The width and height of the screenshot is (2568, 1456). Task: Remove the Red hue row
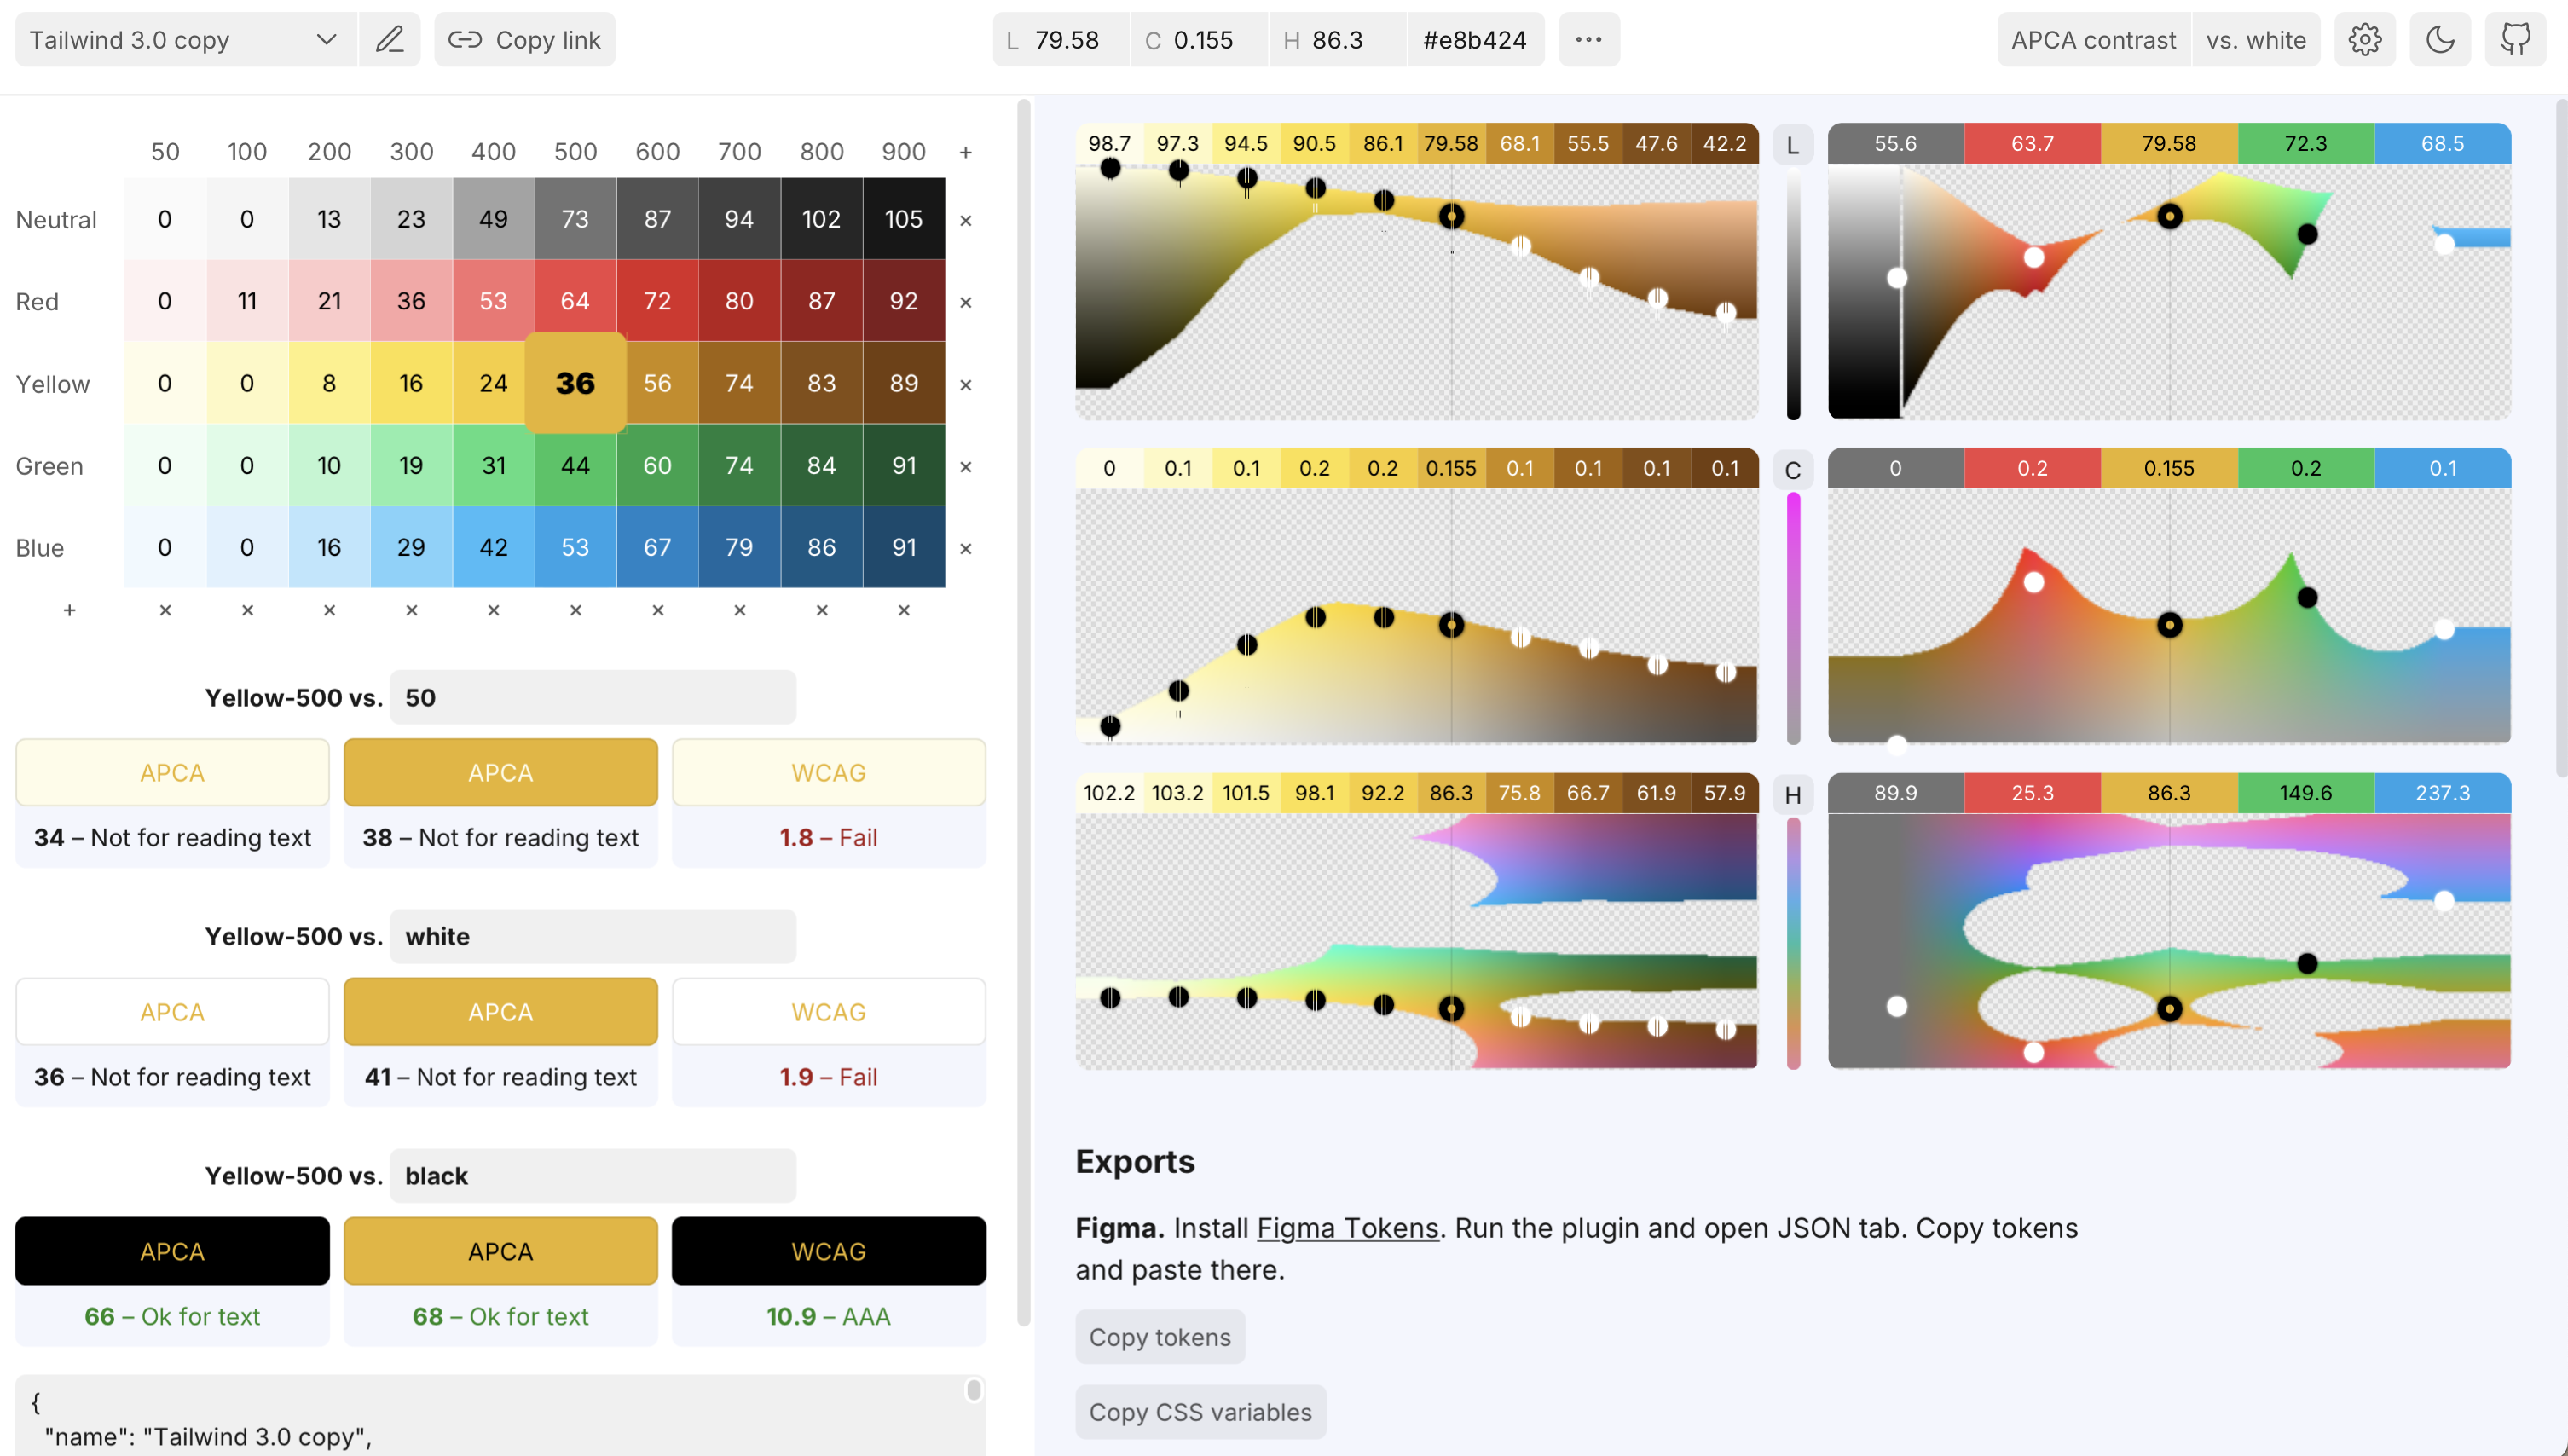[965, 302]
